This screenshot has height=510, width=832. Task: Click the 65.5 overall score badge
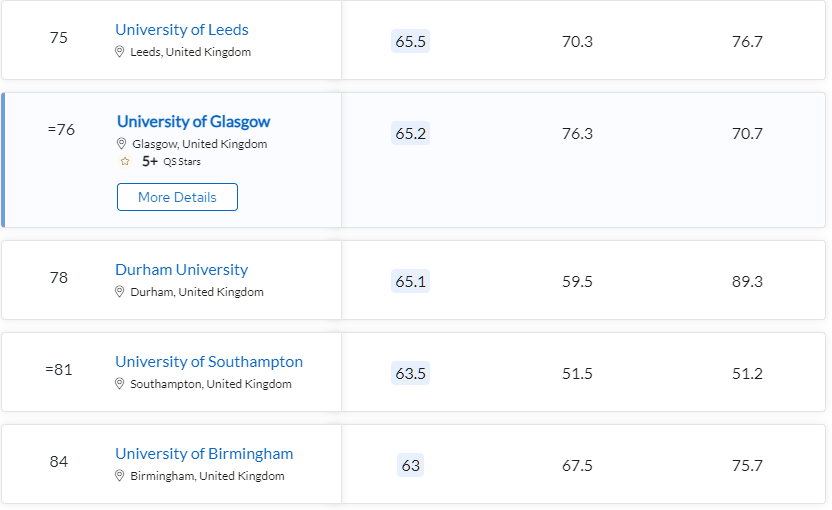click(410, 42)
